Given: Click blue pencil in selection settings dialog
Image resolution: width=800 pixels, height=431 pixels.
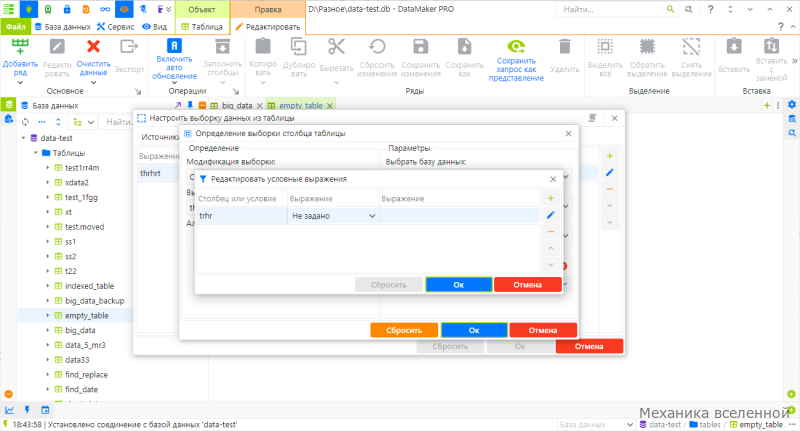Looking at the screenshot, I should (x=609, y=173).
